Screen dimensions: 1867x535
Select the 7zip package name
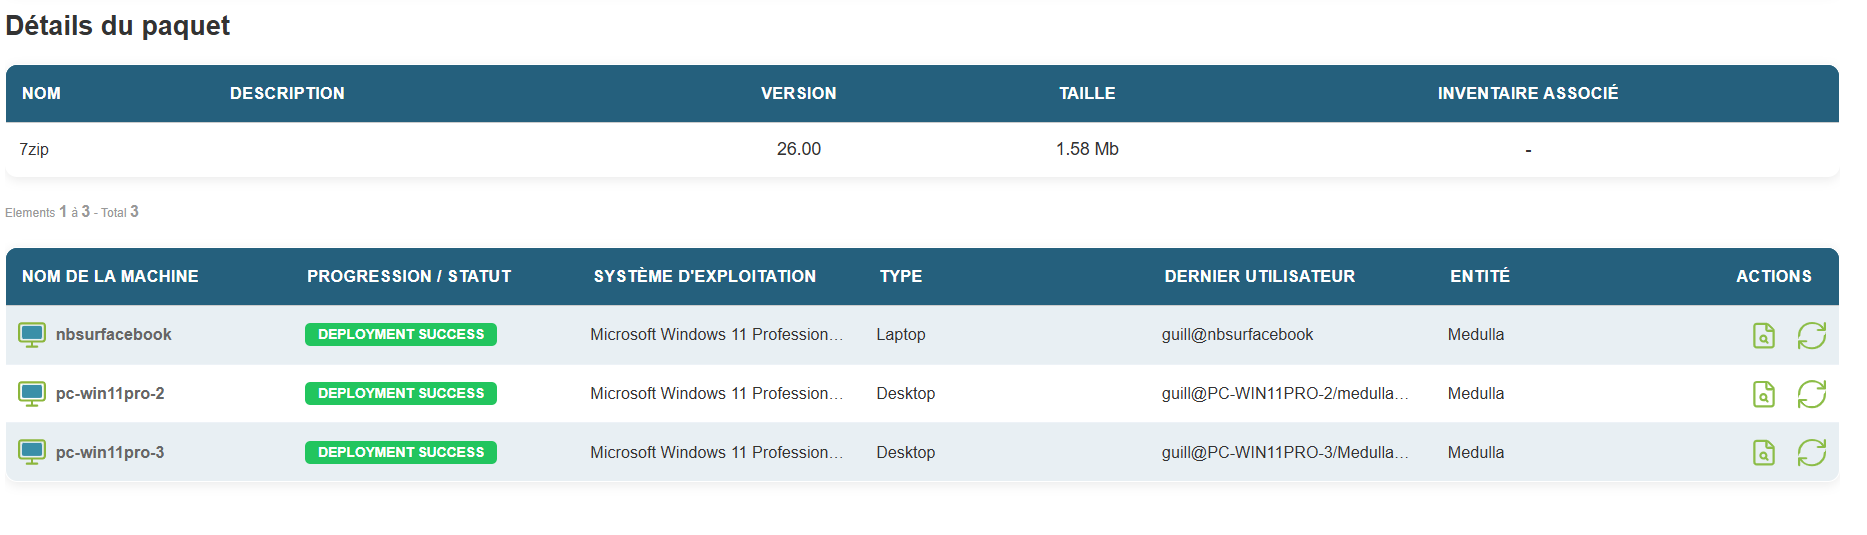[34, 150]
